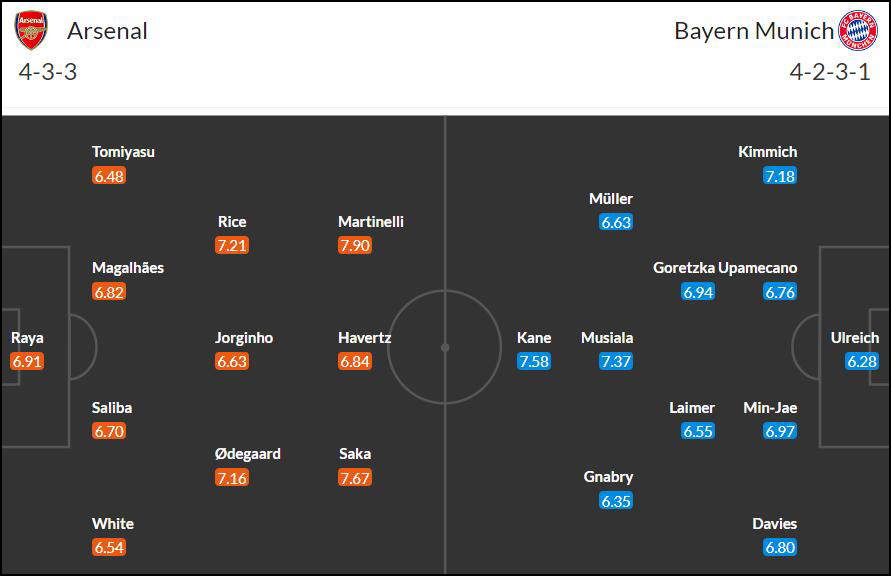The width and height of the screenshot is (891, 576).
Task: Select Martinelli's 7.90 rating badge
Action: pos(355,245)
